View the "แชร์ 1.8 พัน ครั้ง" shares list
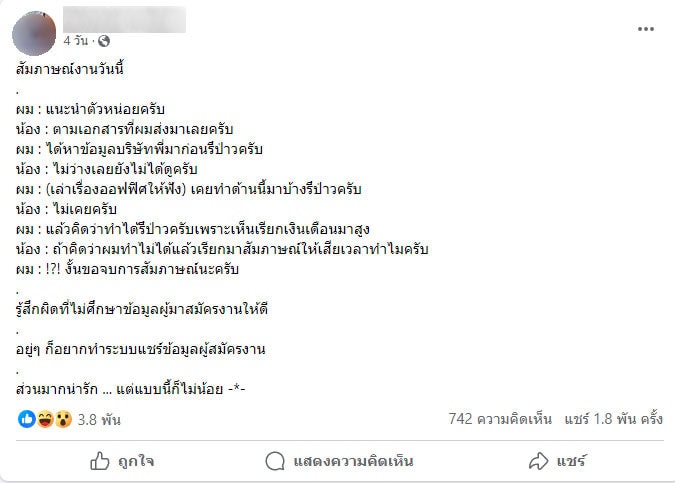 click(x=613, y=420)
